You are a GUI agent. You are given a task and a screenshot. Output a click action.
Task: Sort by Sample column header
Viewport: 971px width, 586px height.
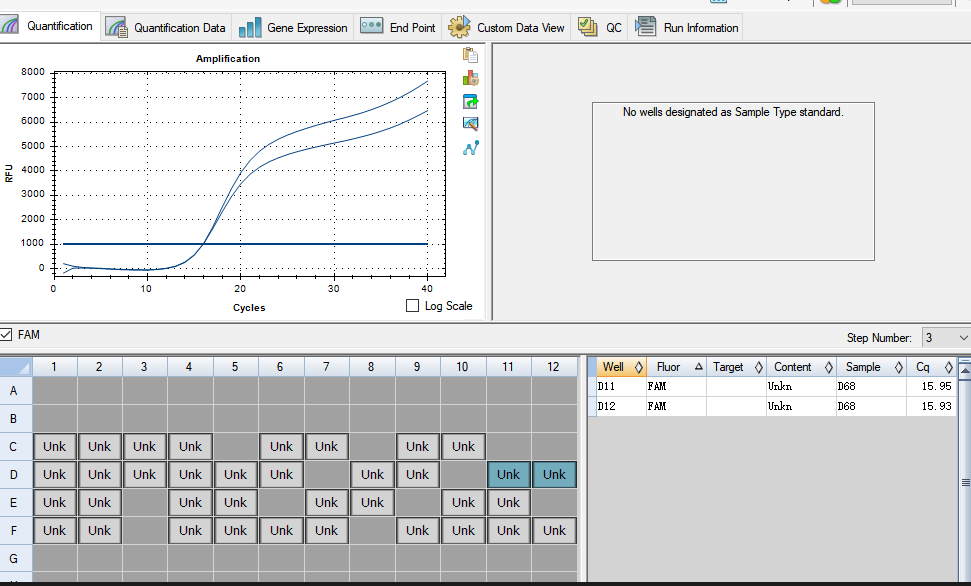click(871, 367)
